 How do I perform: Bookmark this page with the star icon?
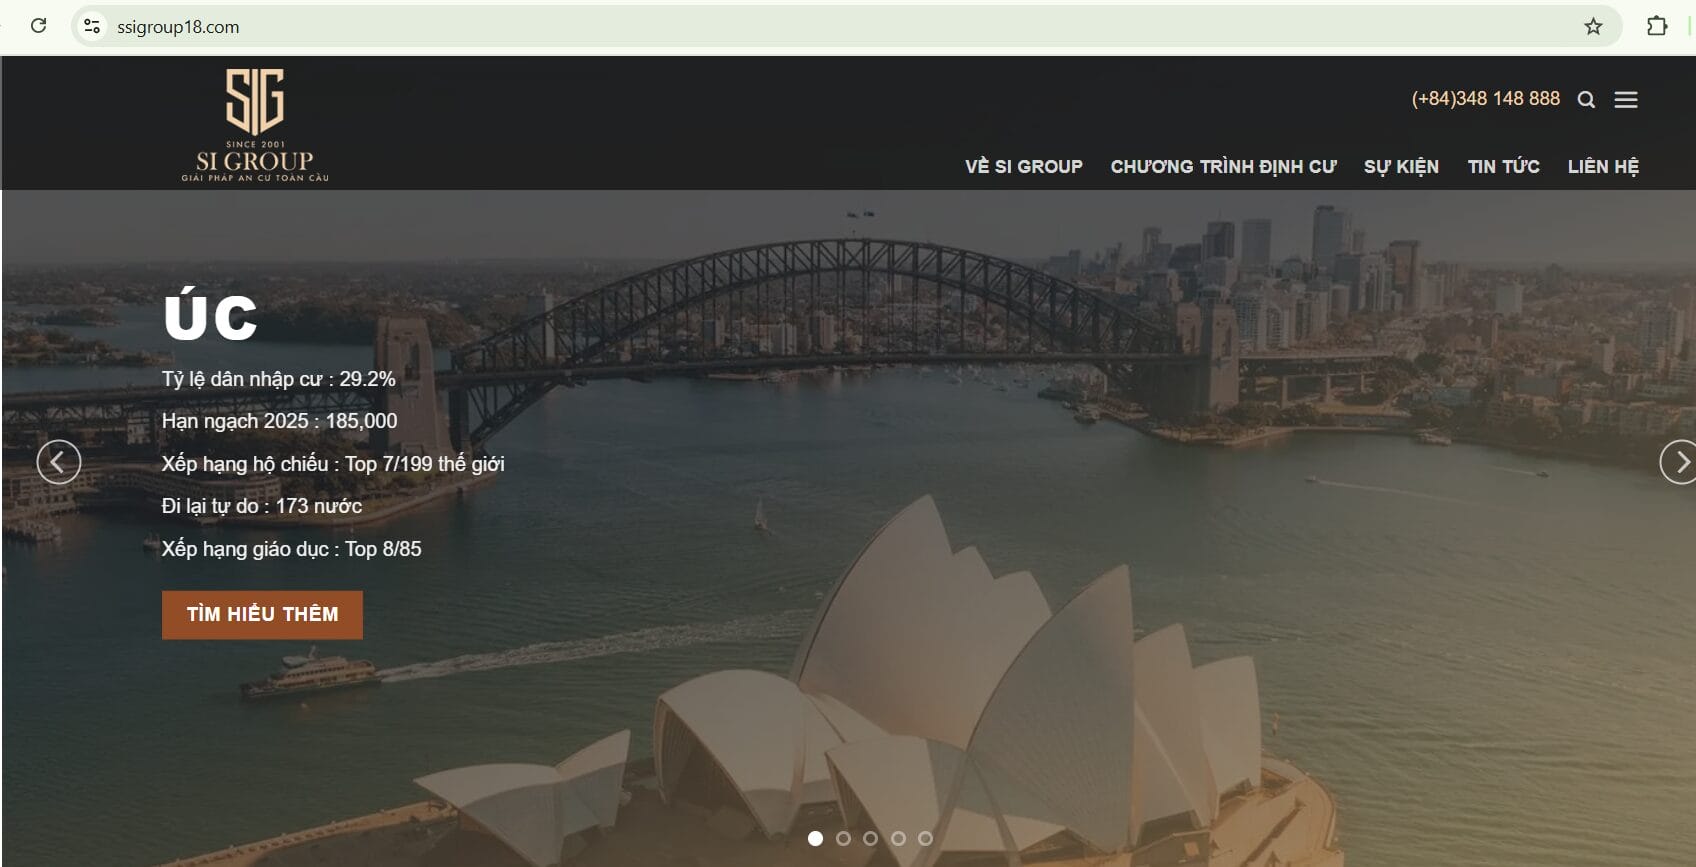pos(1593,26)
